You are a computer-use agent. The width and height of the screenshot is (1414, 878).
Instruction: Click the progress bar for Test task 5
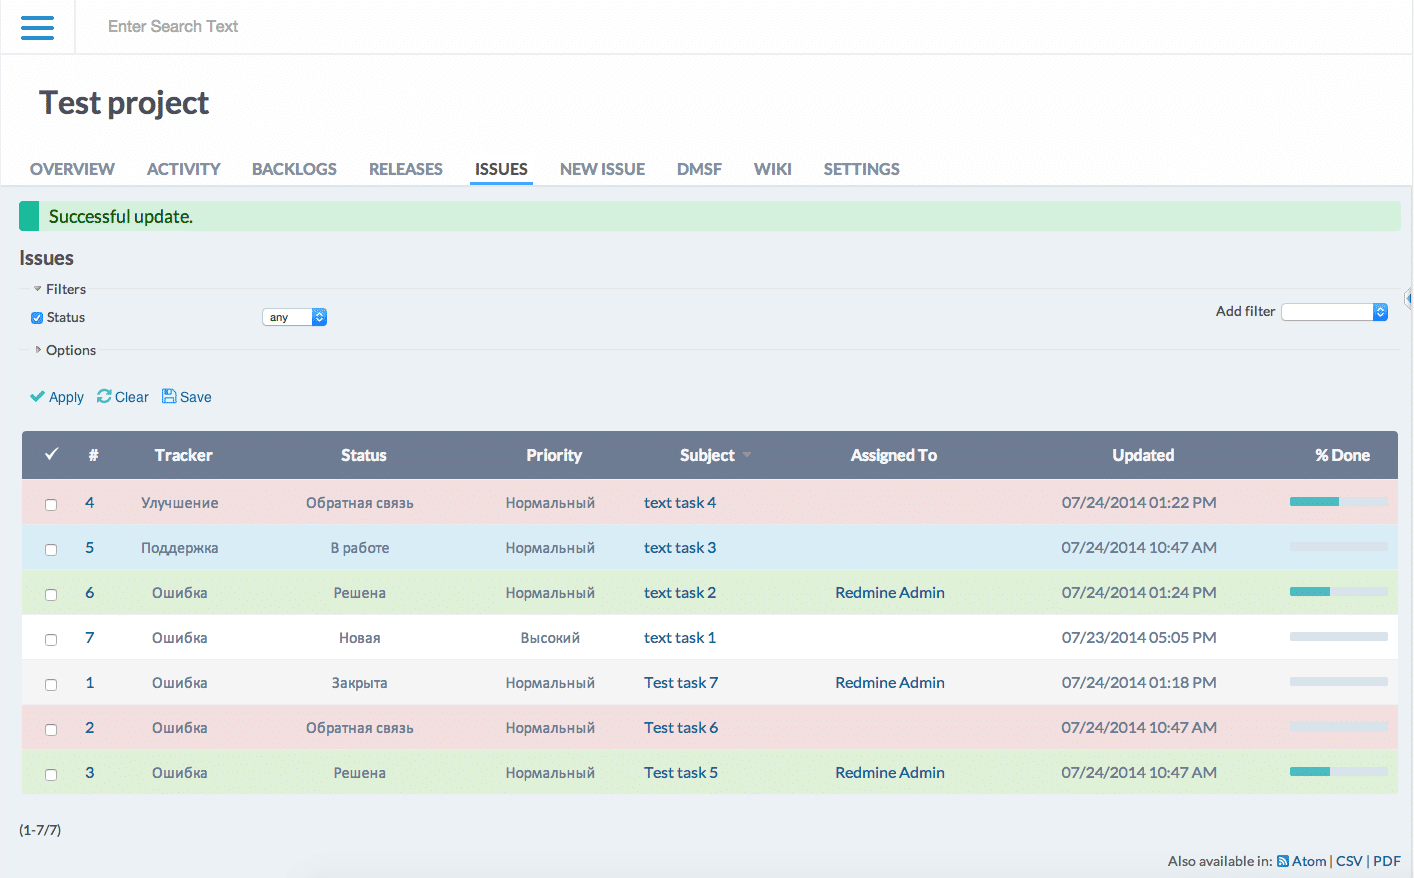[1338, 773]
